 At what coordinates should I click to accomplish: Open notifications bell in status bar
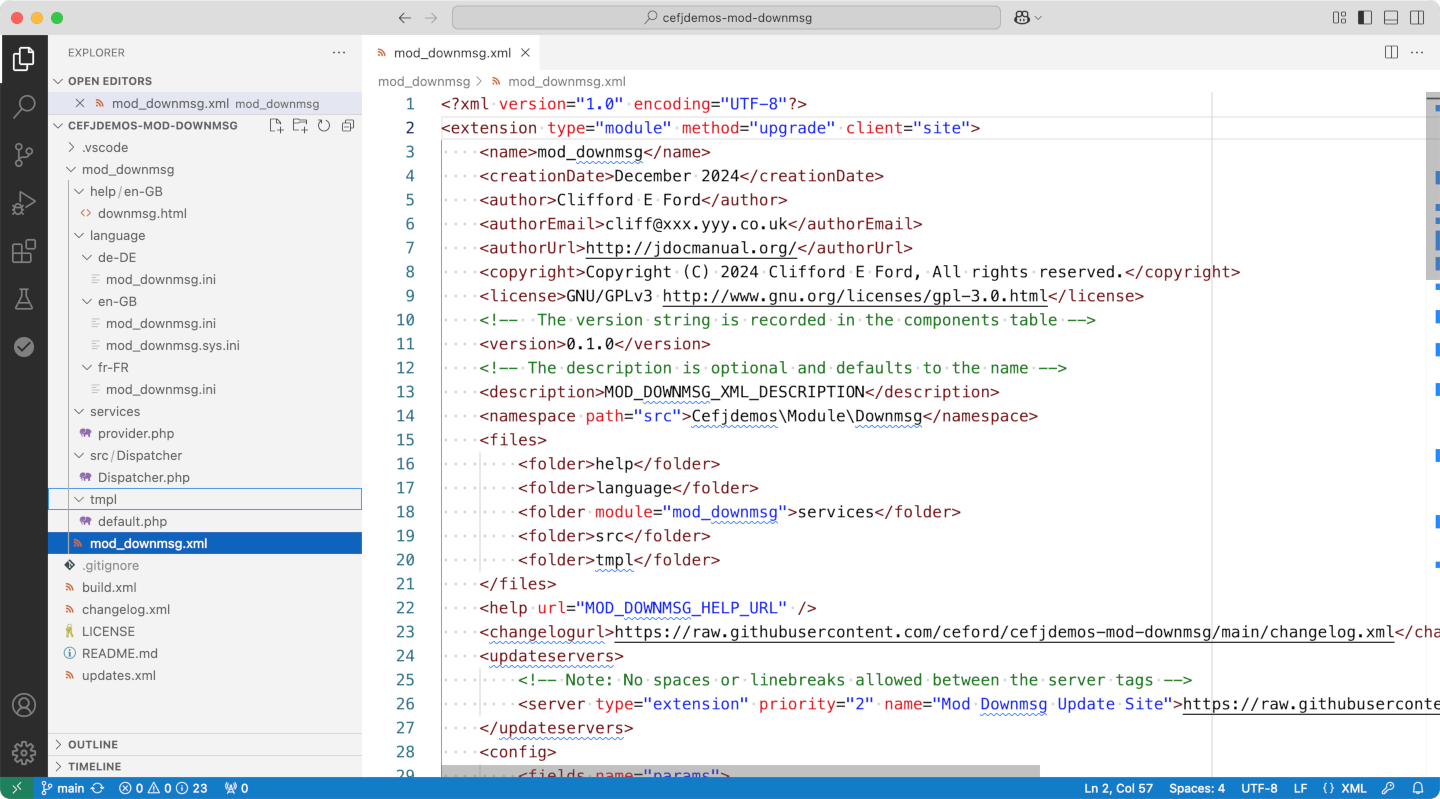[x=1418, y=788]
